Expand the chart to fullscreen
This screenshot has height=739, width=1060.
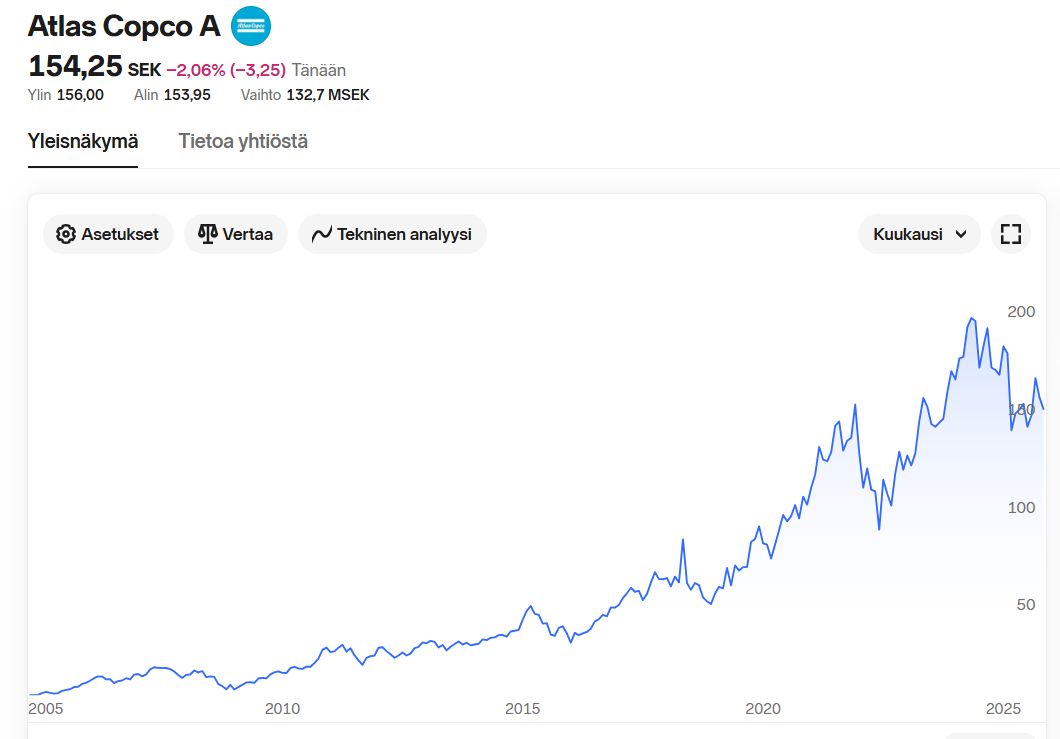1010,234
